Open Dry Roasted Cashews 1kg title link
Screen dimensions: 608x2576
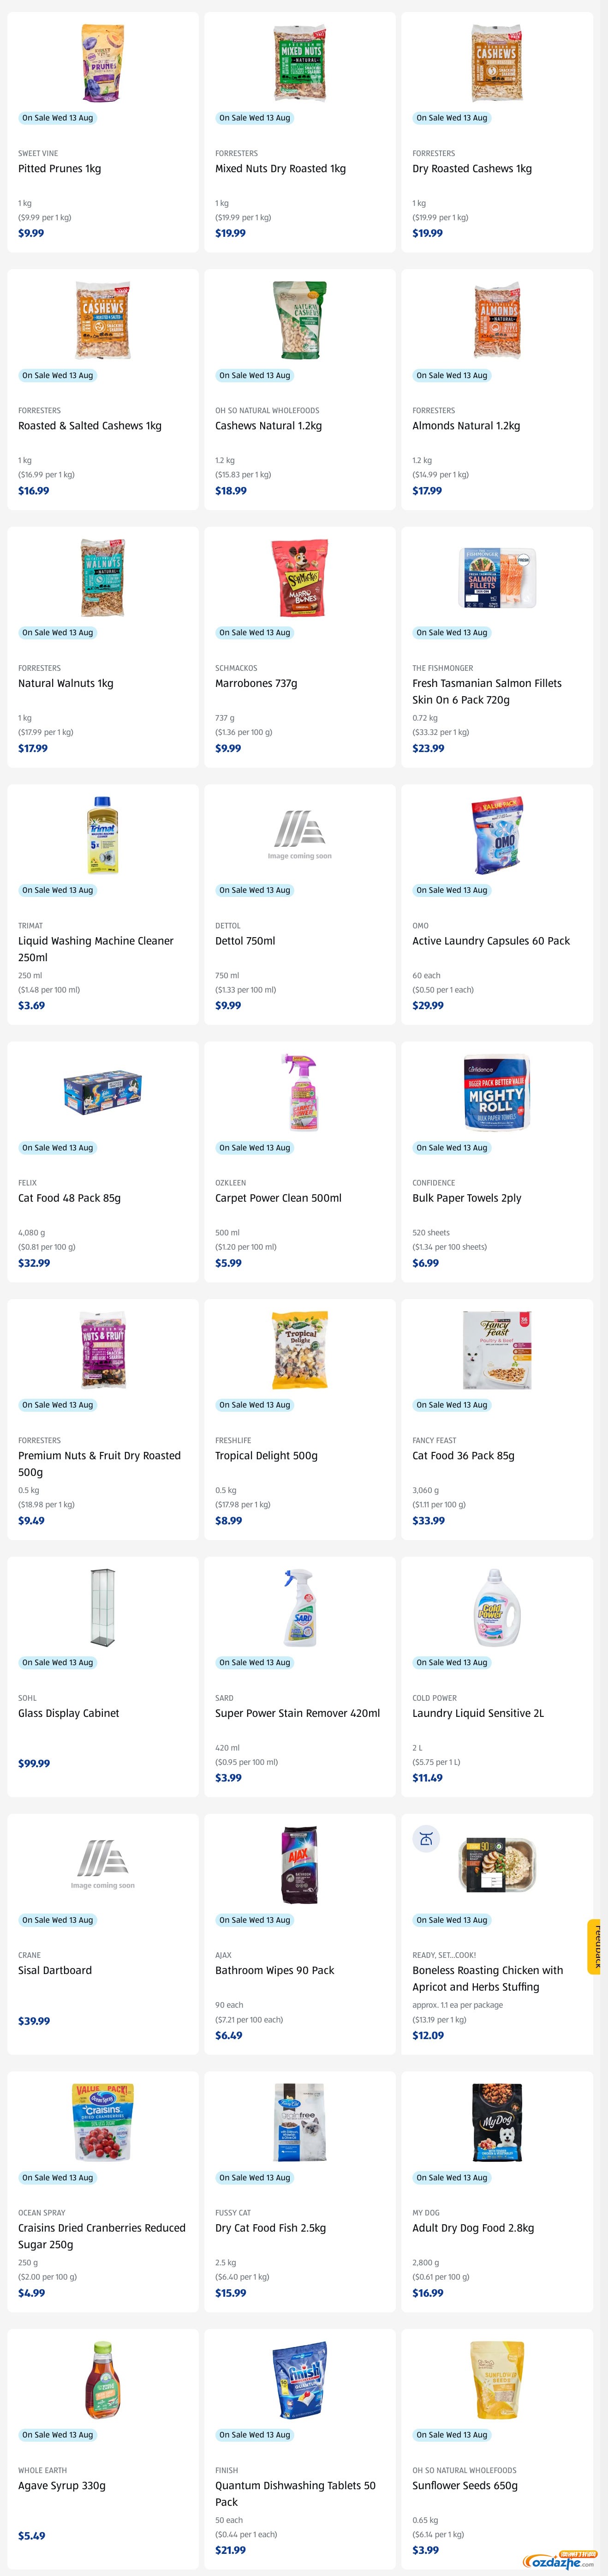[472, 168]
